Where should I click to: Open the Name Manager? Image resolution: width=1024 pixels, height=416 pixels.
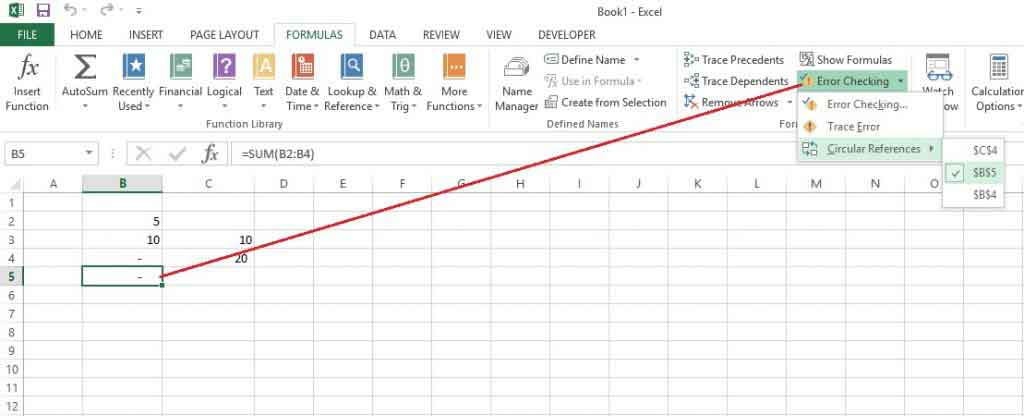(516, 83)
